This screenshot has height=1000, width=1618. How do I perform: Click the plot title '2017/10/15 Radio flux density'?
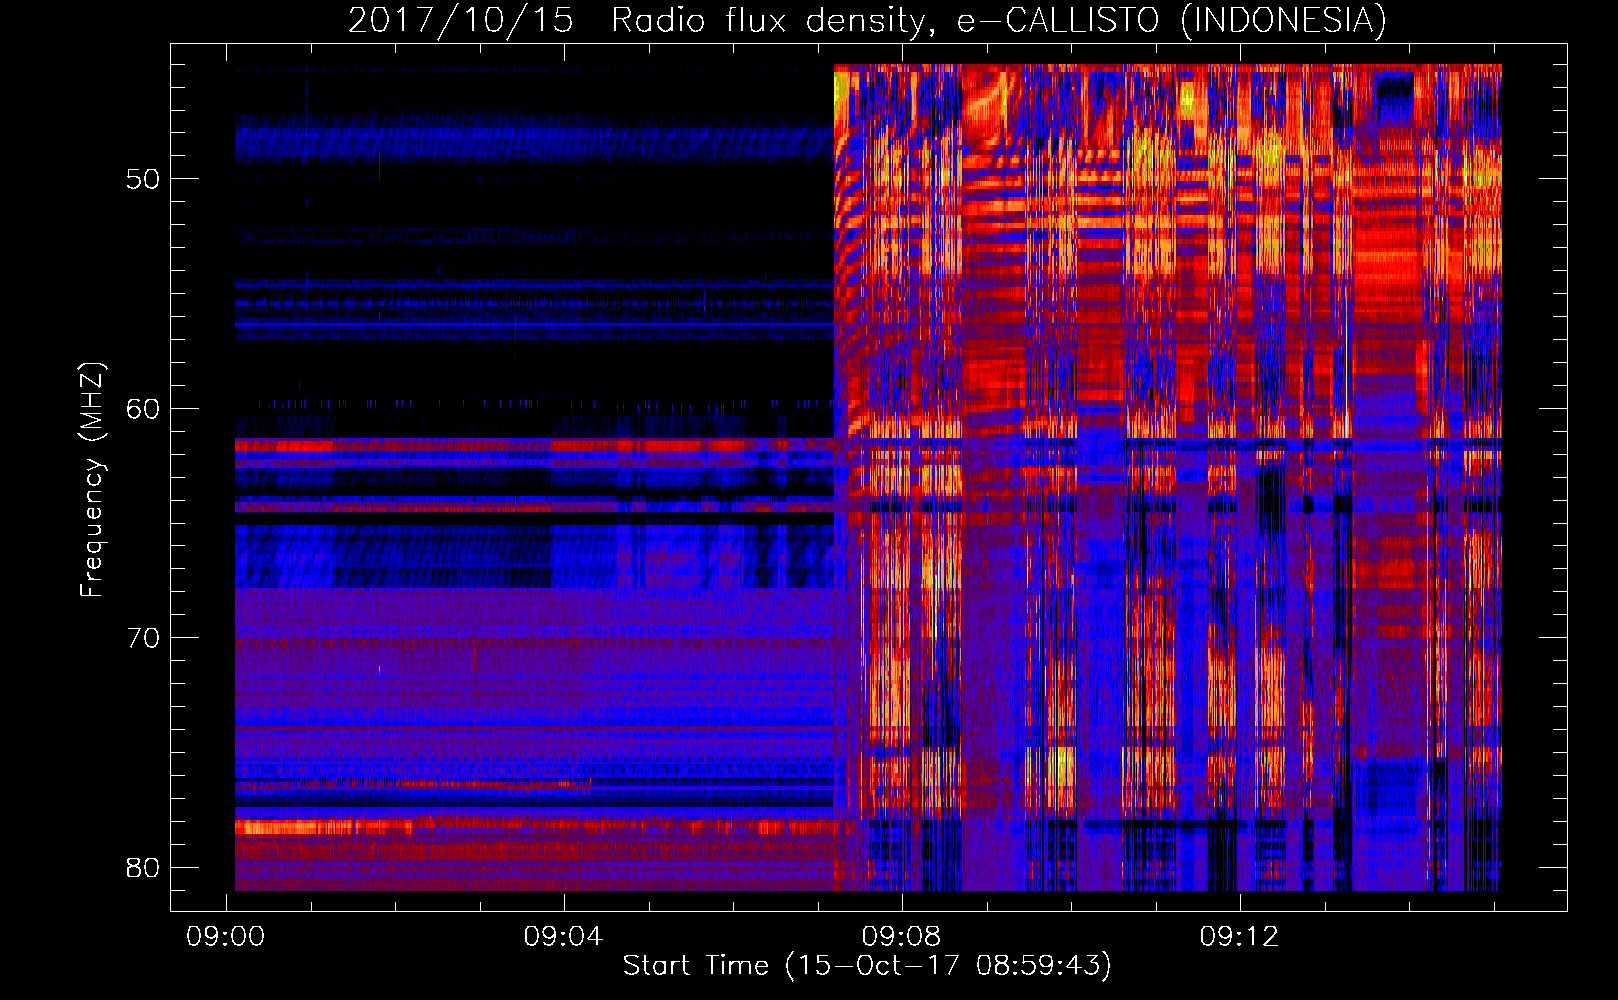867,20
